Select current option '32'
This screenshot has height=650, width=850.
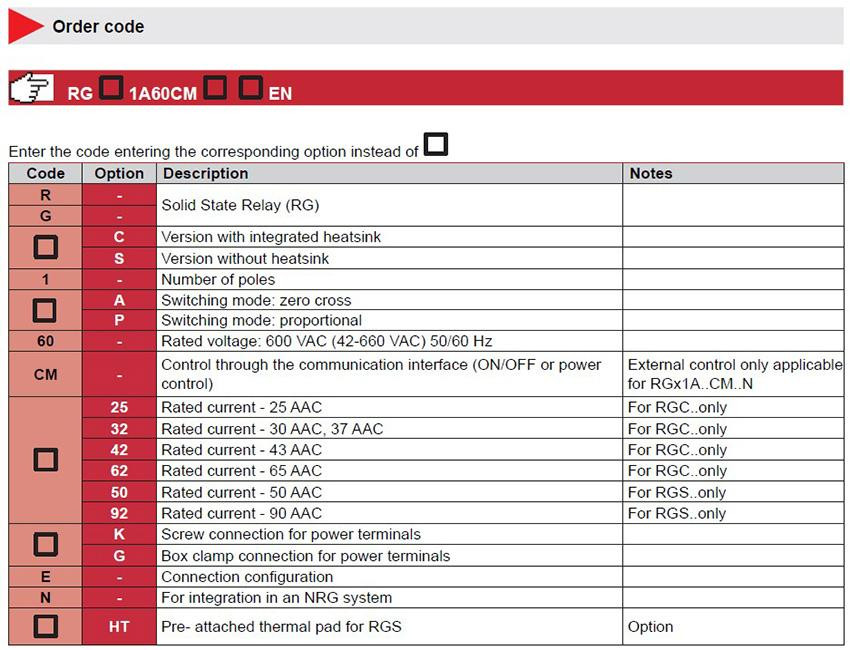point(119,429)
